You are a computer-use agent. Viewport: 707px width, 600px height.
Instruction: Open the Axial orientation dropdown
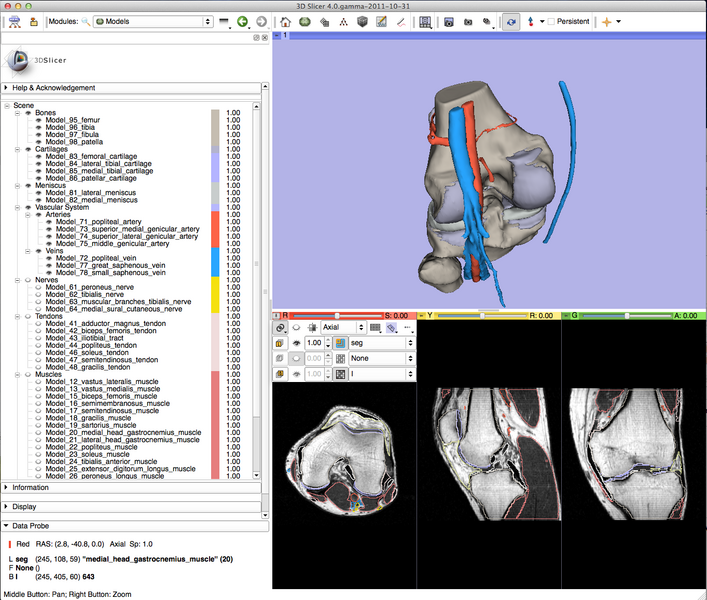(341, 327)
